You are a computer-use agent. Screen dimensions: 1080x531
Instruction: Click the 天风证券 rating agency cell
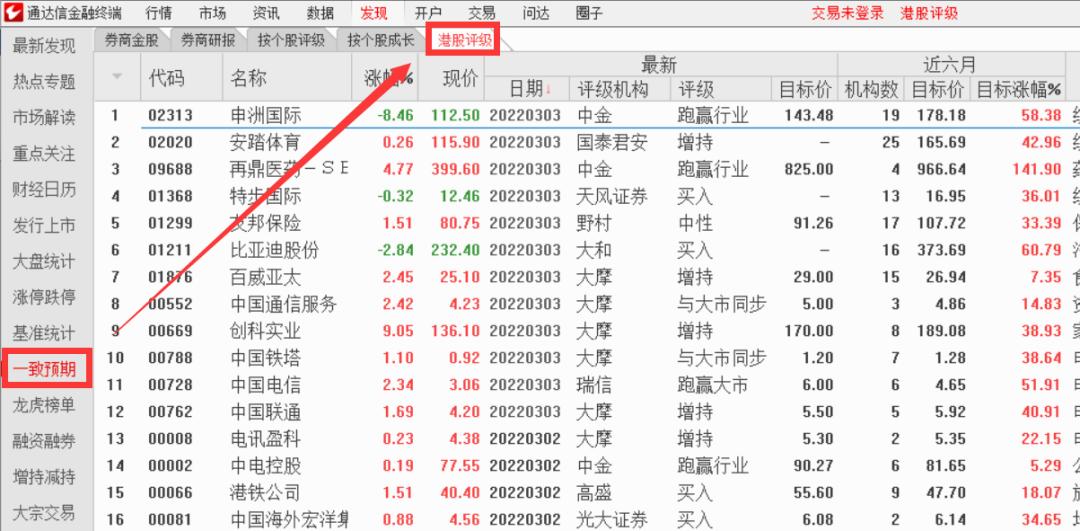tap(612, 196)
